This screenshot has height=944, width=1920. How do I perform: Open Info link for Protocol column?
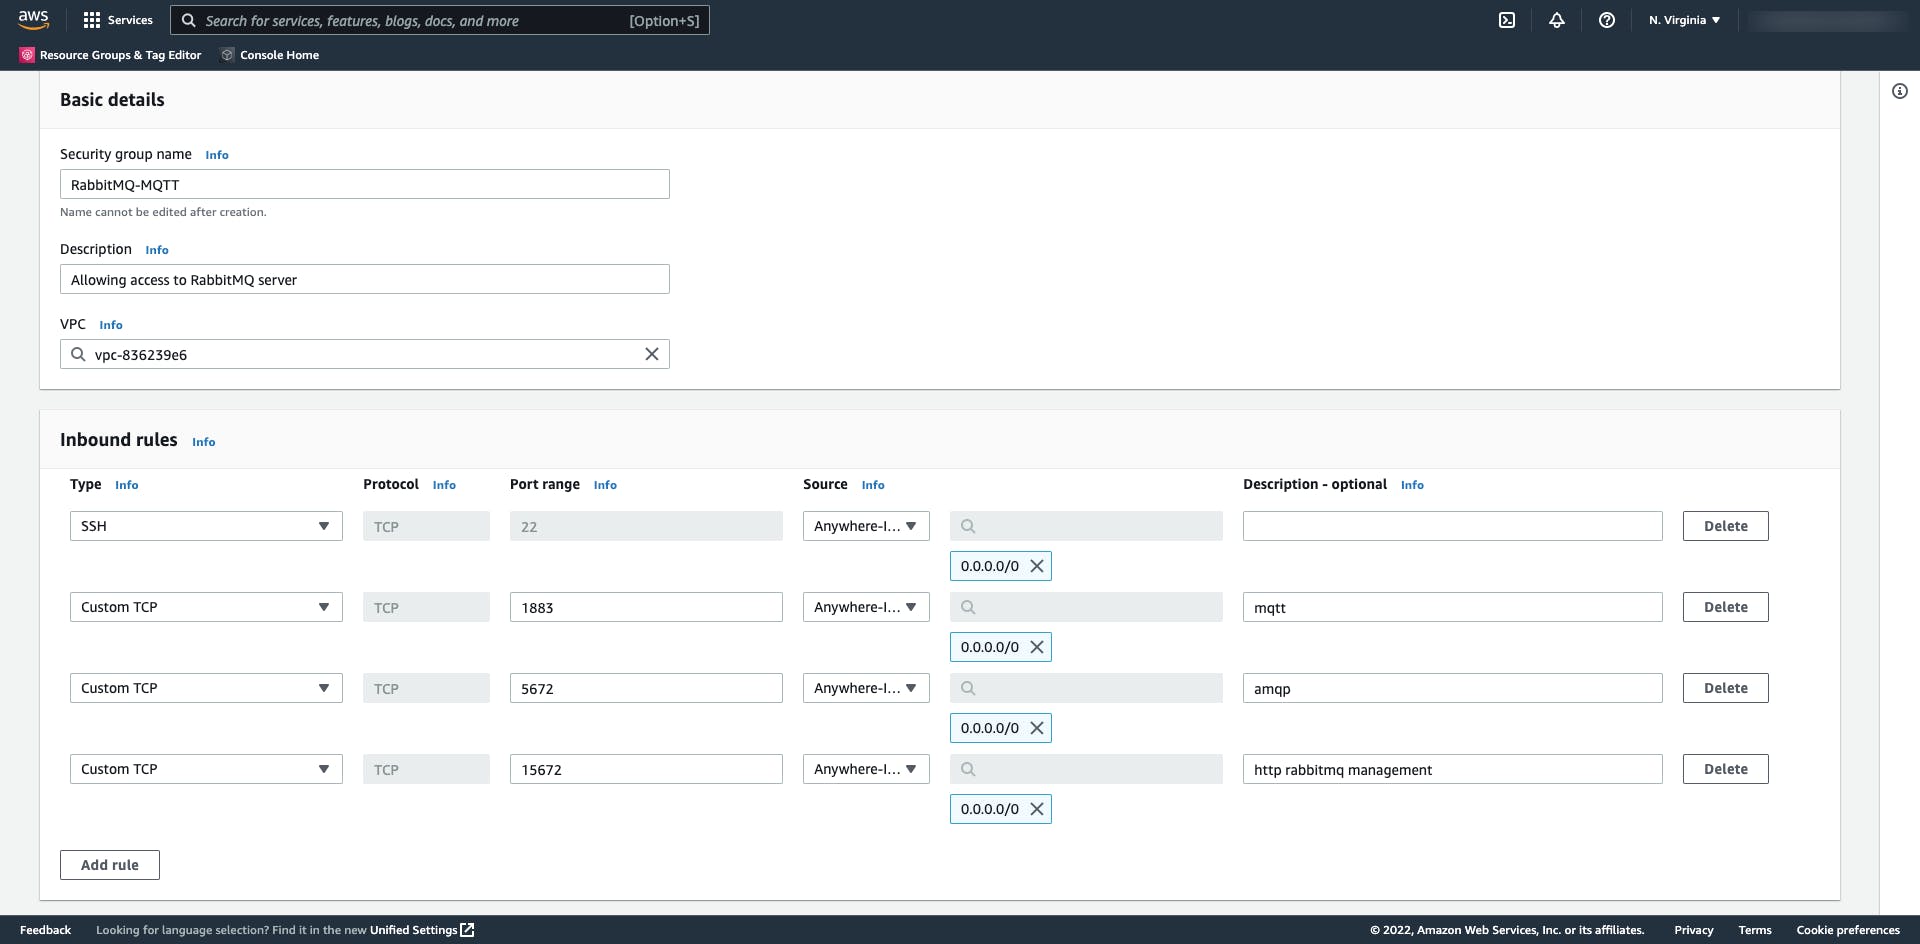(x=444, y=485)
